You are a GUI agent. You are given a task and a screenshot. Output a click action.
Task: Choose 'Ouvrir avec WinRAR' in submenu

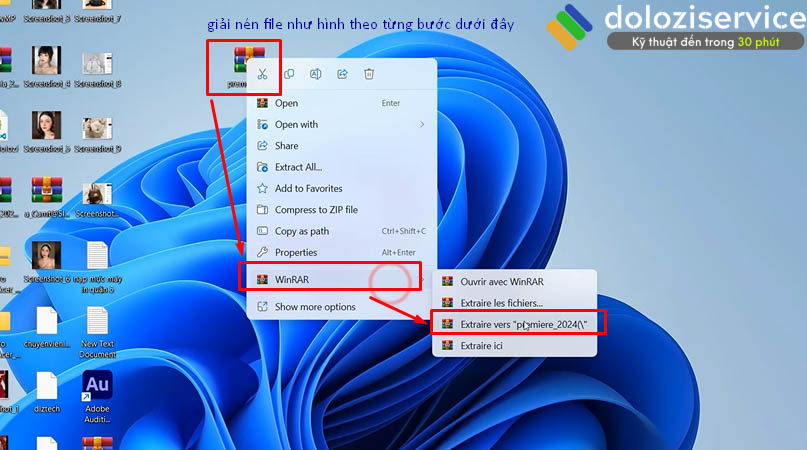(515, 282)
